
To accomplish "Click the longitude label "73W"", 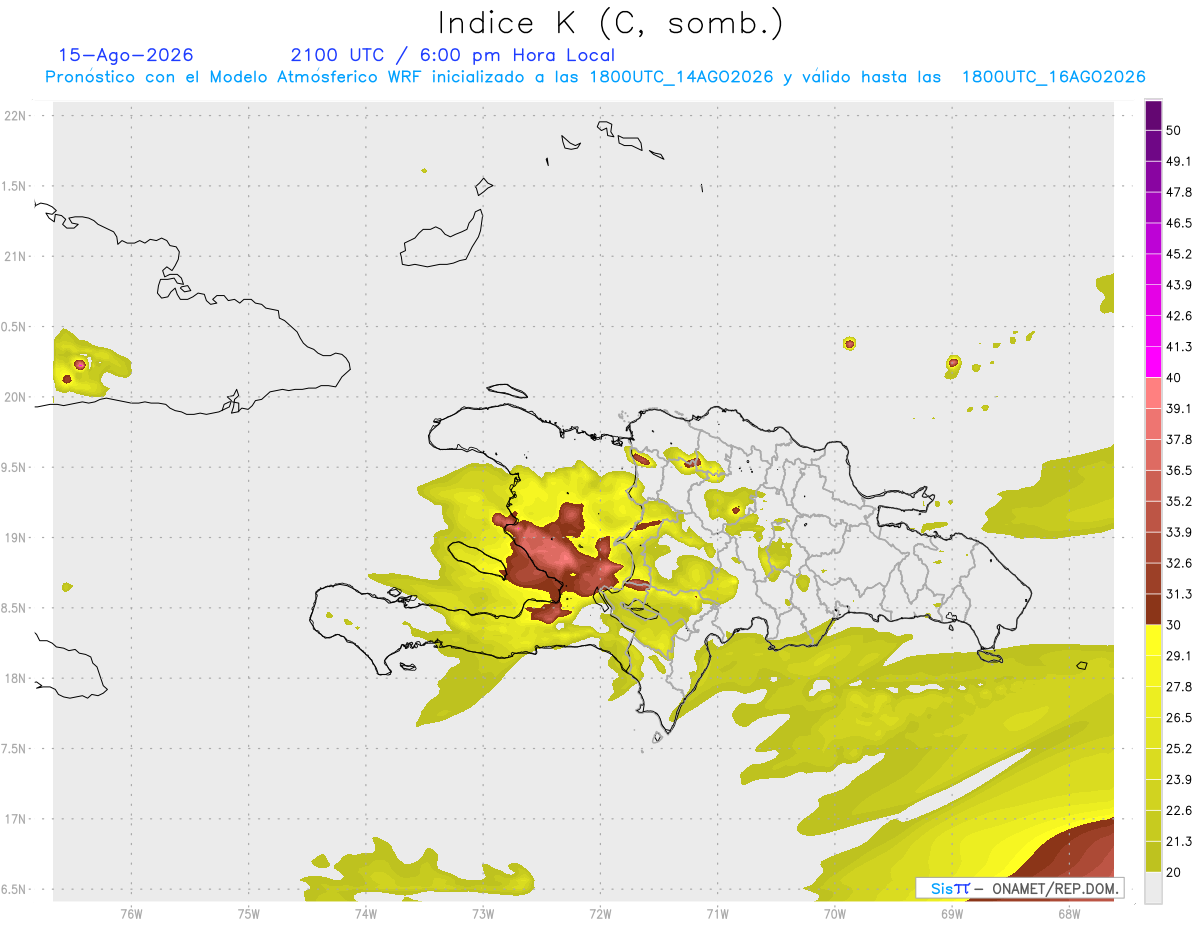I will [483, 913].
